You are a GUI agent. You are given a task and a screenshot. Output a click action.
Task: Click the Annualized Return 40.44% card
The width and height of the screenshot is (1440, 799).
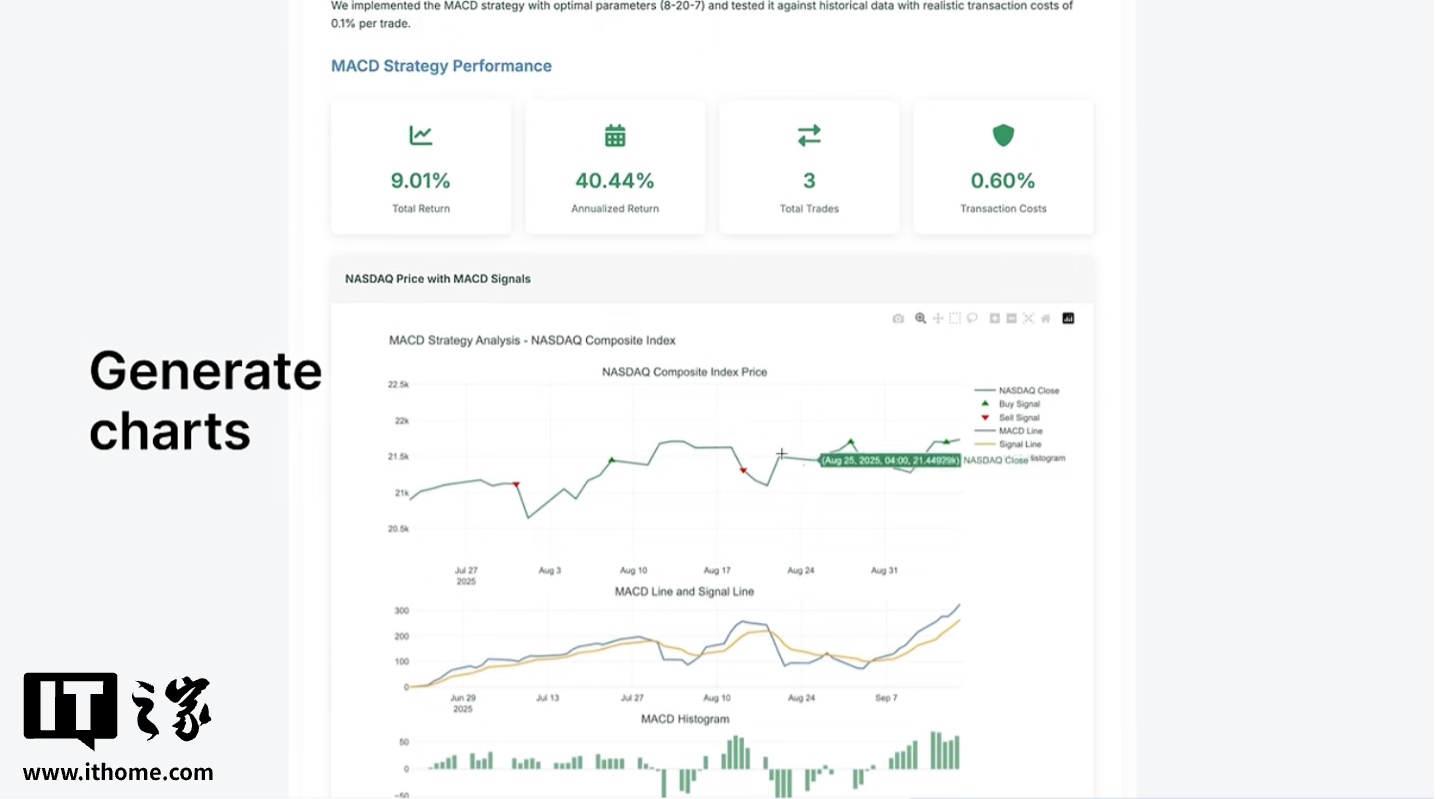[x=615, y=168]
